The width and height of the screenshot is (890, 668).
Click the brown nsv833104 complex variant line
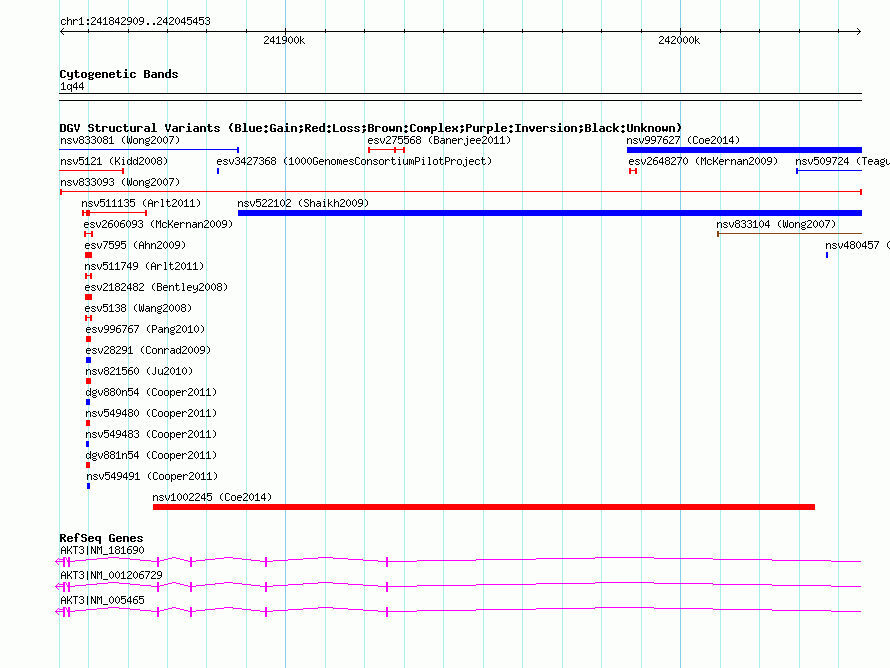789,234
